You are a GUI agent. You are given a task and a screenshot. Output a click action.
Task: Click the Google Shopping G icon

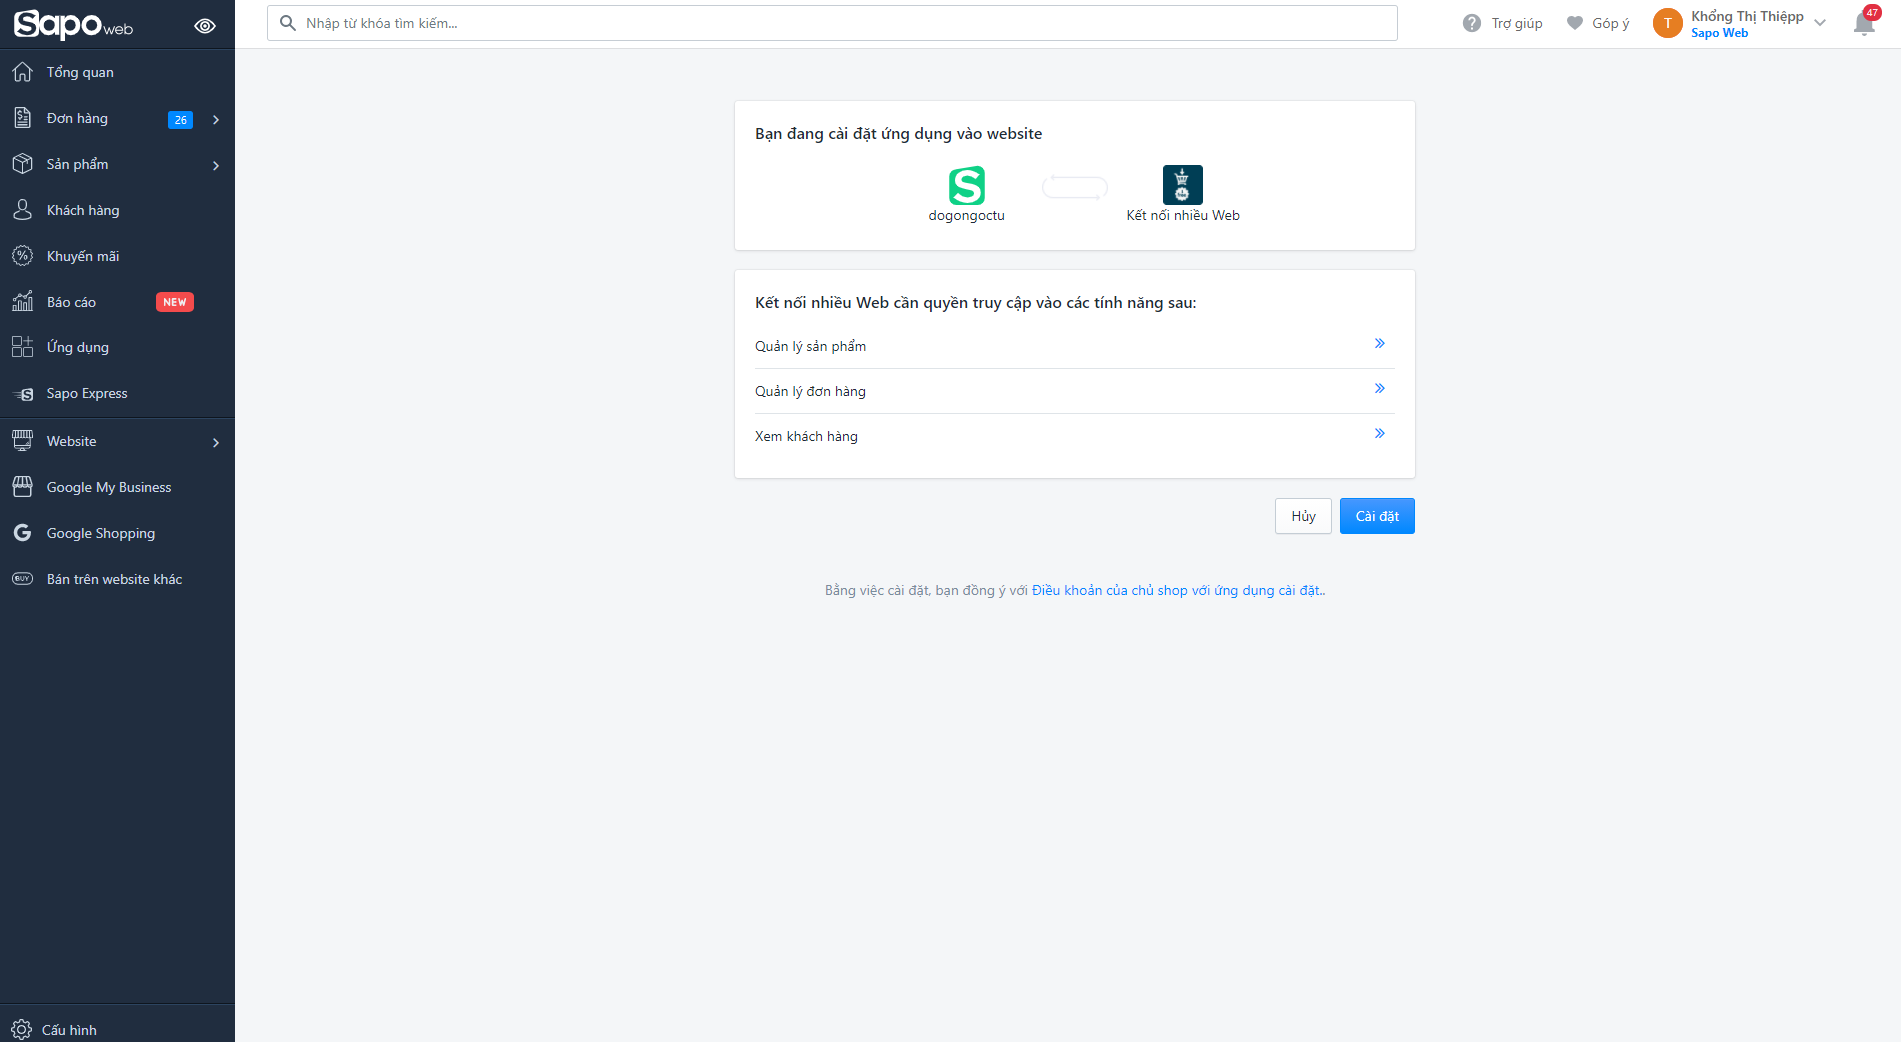coord(22,533)
